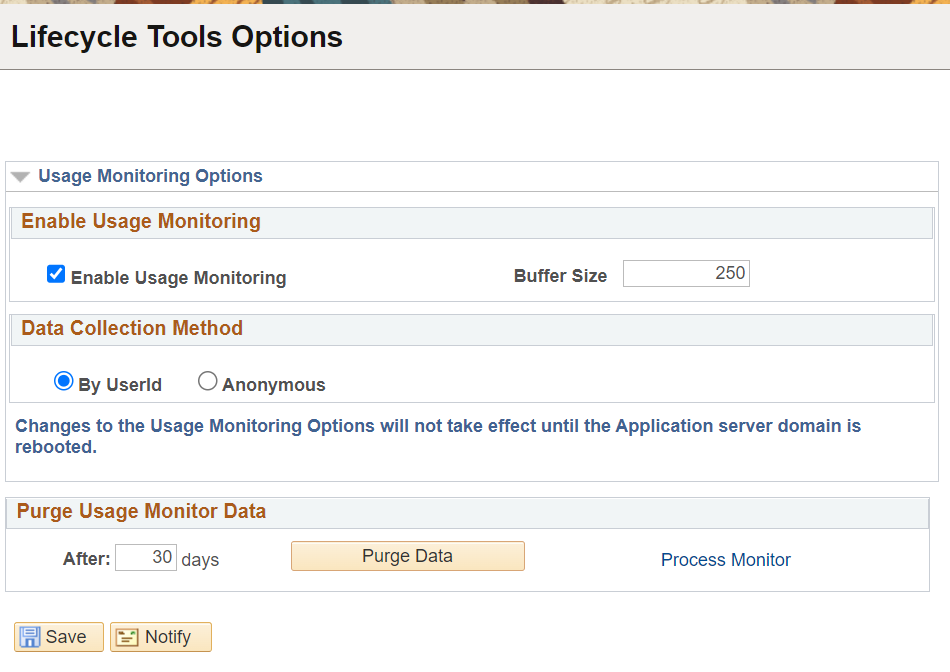
Task: Click the Data Collection Method section header
Action: tap(132, 328)
